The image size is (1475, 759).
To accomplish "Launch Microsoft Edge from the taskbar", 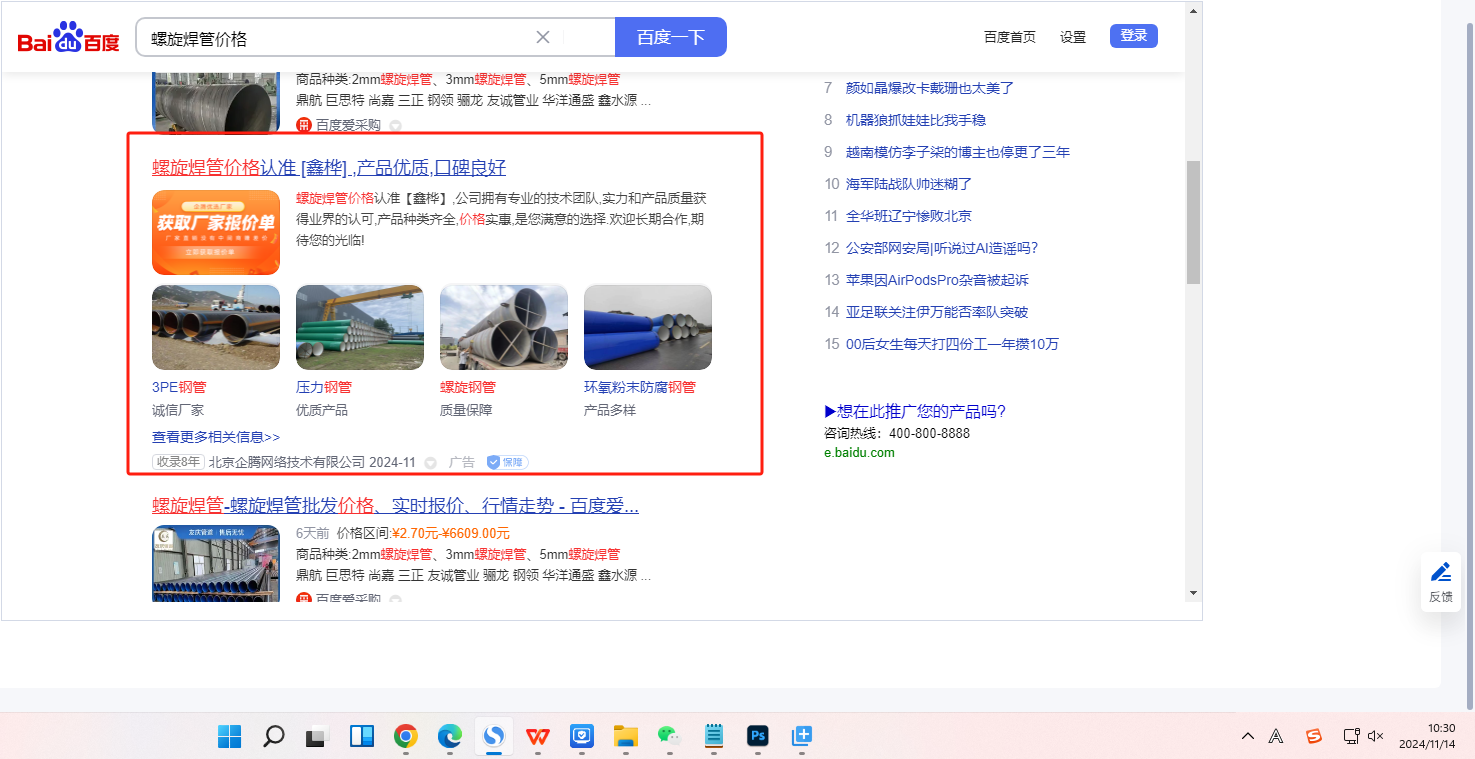I will [449, 737].
